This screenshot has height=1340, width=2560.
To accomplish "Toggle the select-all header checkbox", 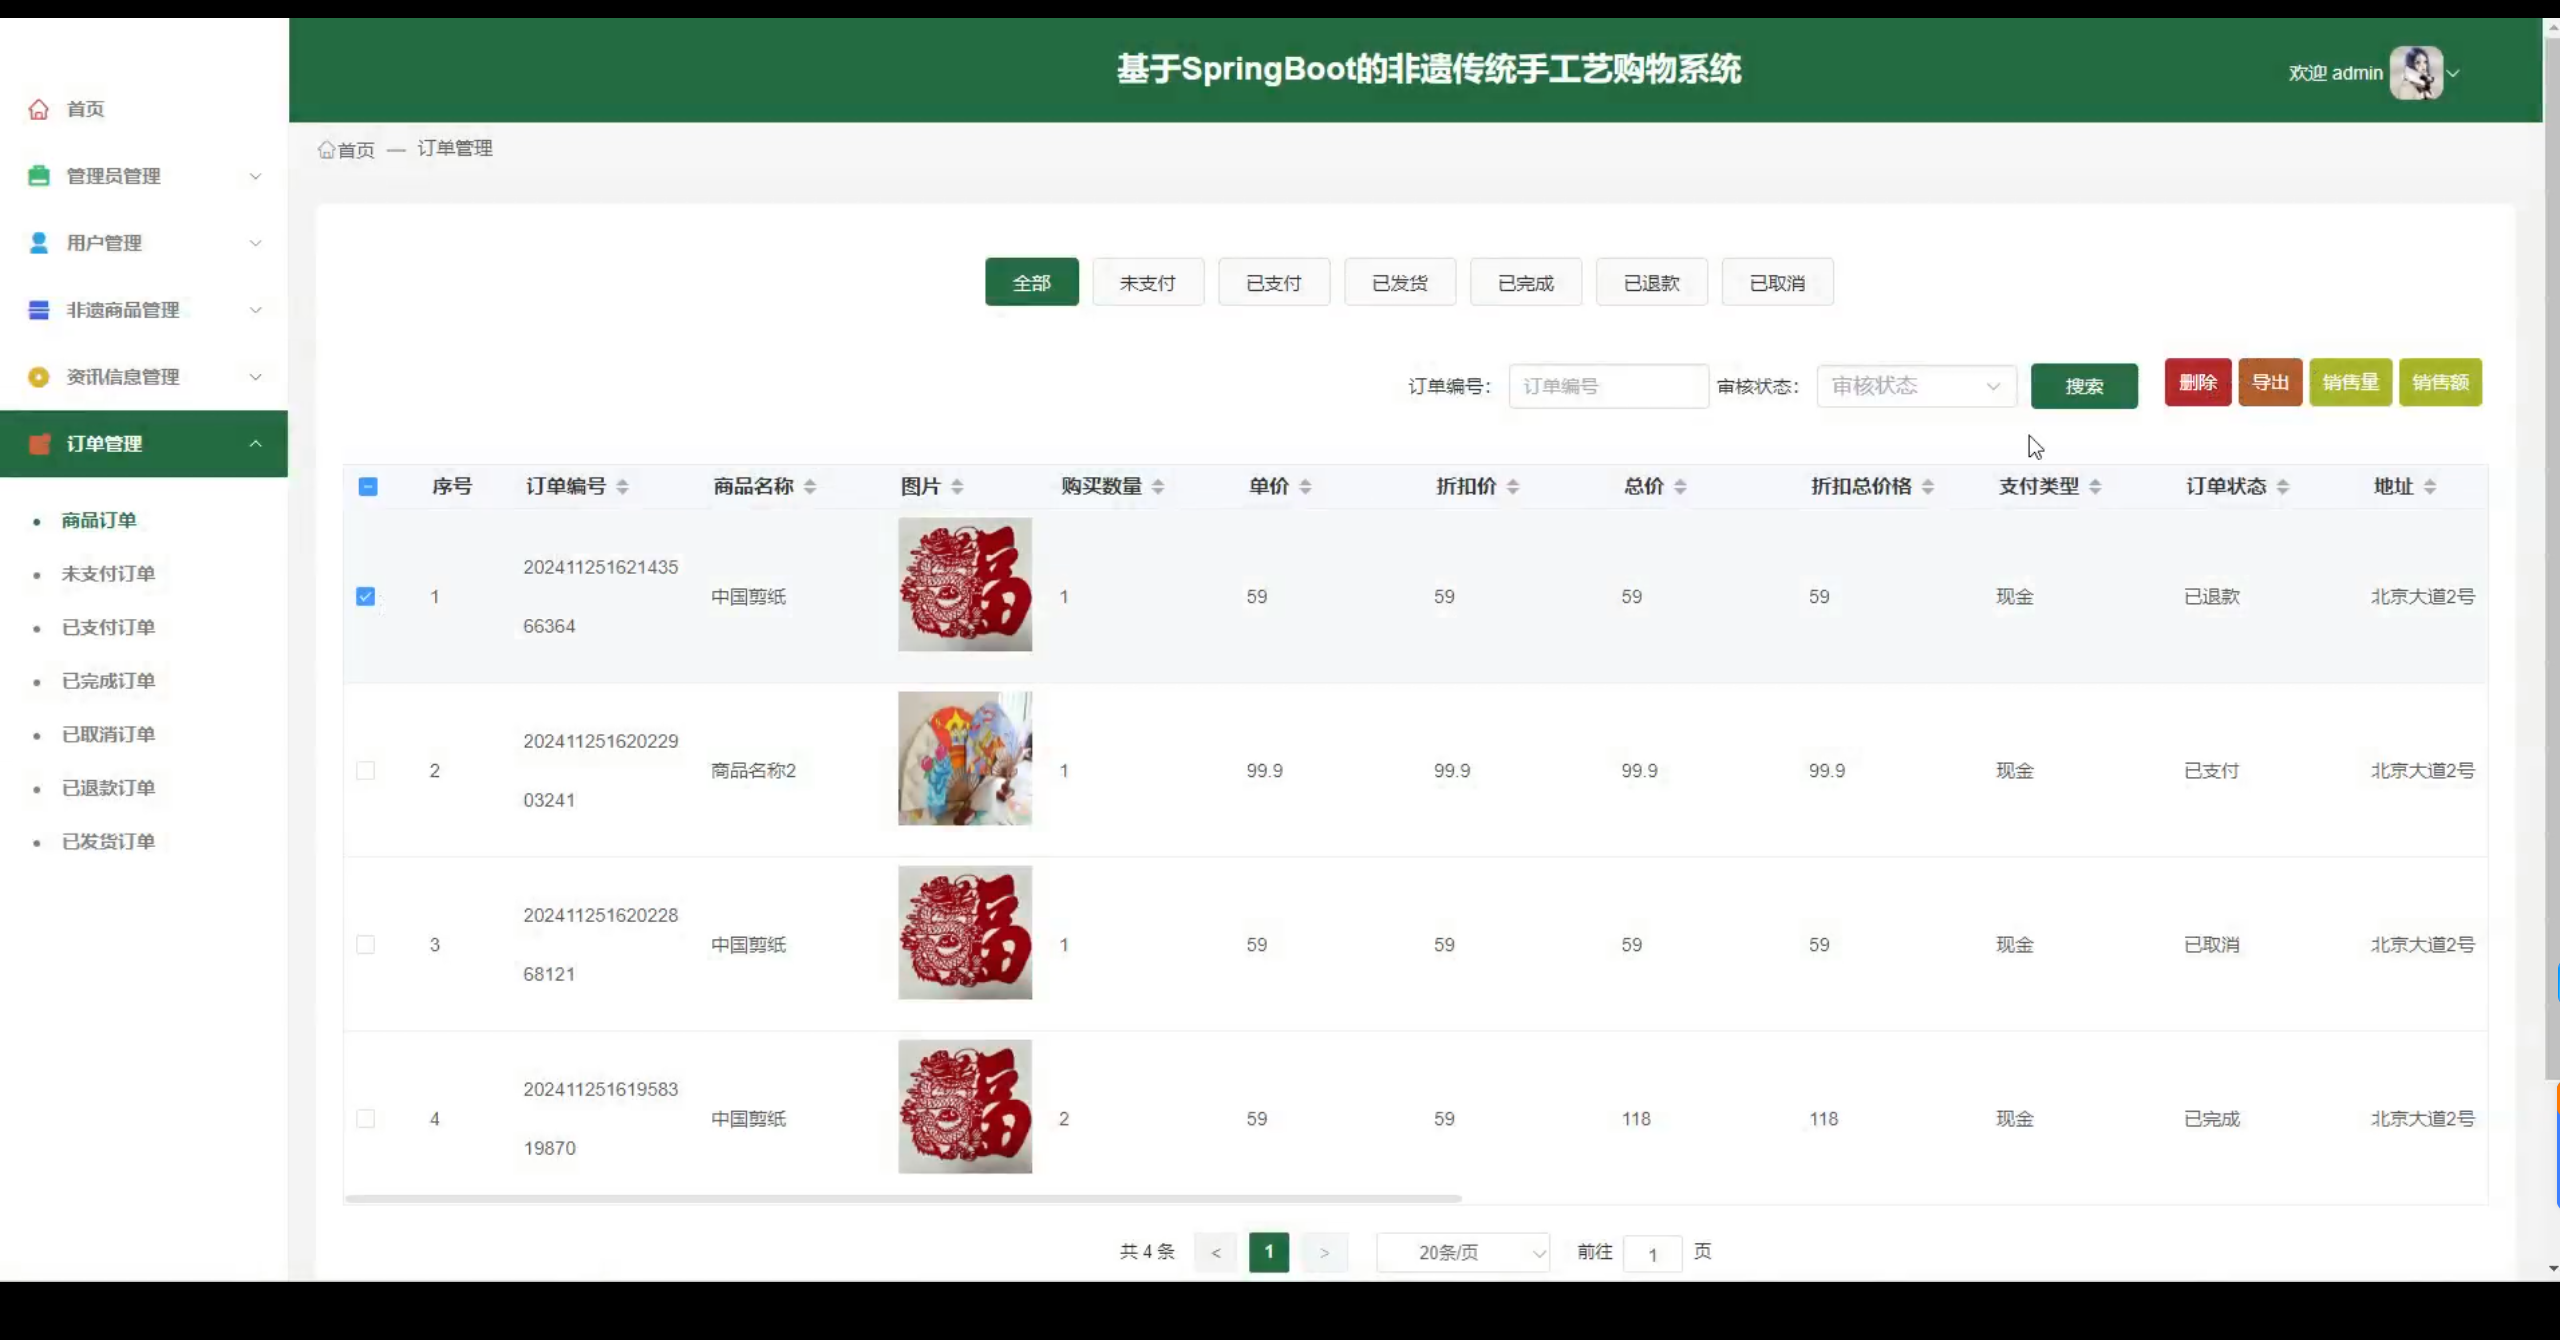I will 368,487.
